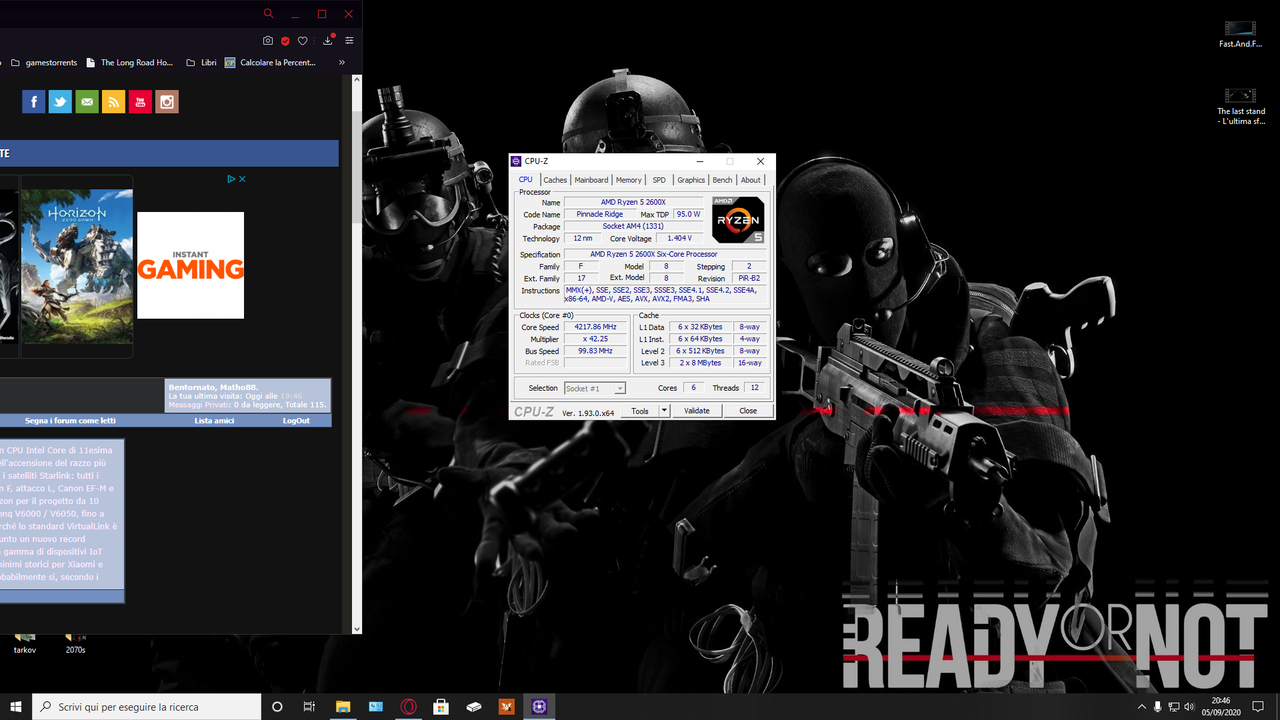
Task: Open the notification center icon
Action: click(1260, 707)
